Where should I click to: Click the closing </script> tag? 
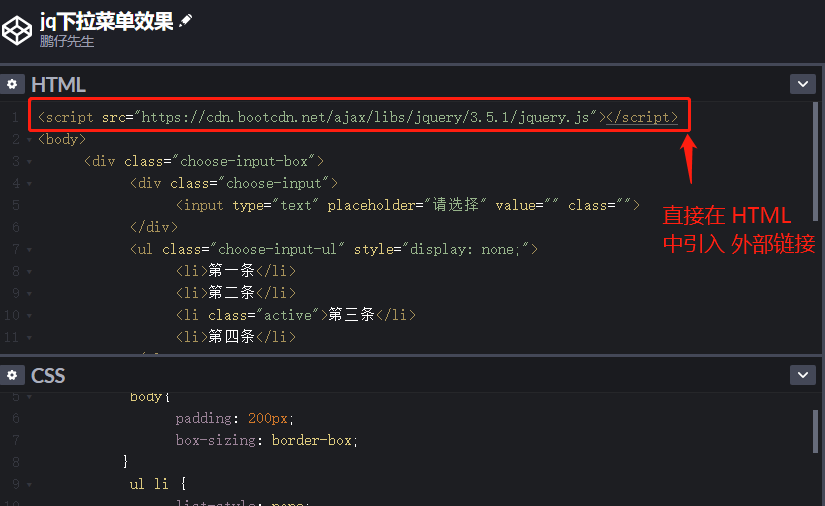click(642, 117)
